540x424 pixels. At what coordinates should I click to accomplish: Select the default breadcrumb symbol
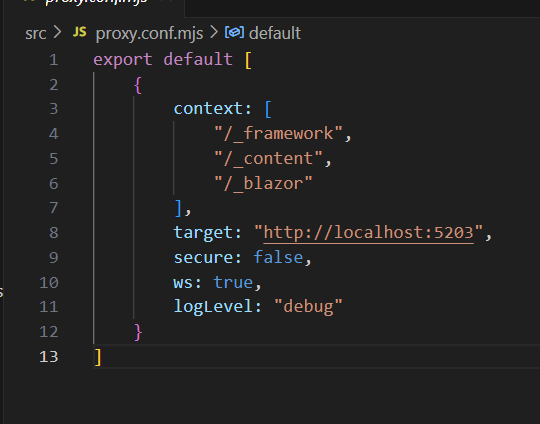coord(274,33)
